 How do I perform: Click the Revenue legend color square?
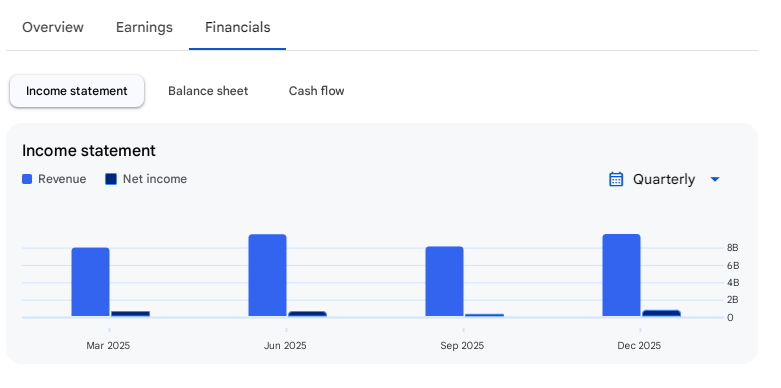coord(27,179)
